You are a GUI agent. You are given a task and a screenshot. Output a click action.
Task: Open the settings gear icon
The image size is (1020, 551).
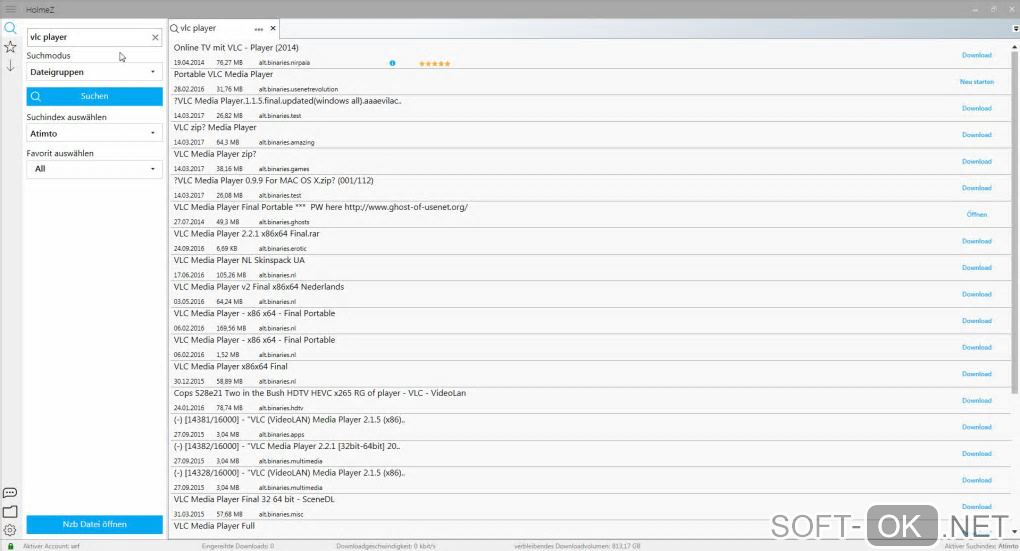click(x=10, y=530)
